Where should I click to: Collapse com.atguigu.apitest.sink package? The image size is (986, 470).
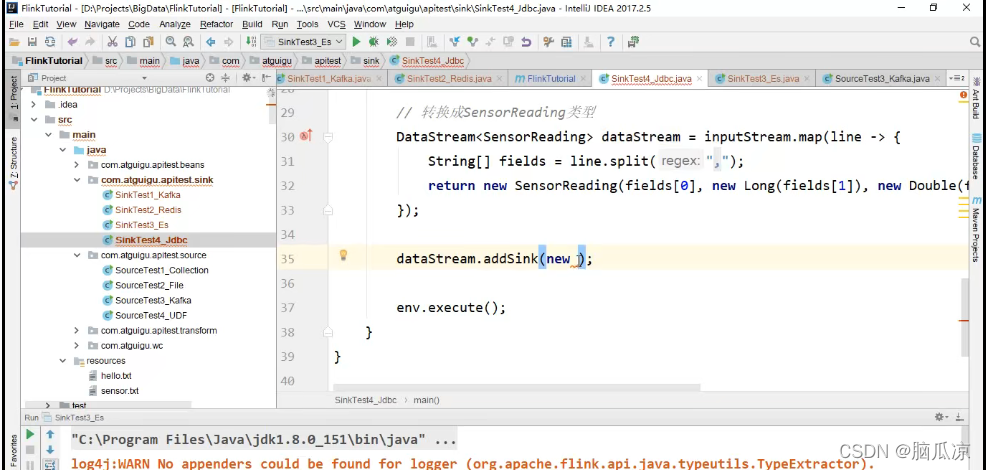pos(77,180)
